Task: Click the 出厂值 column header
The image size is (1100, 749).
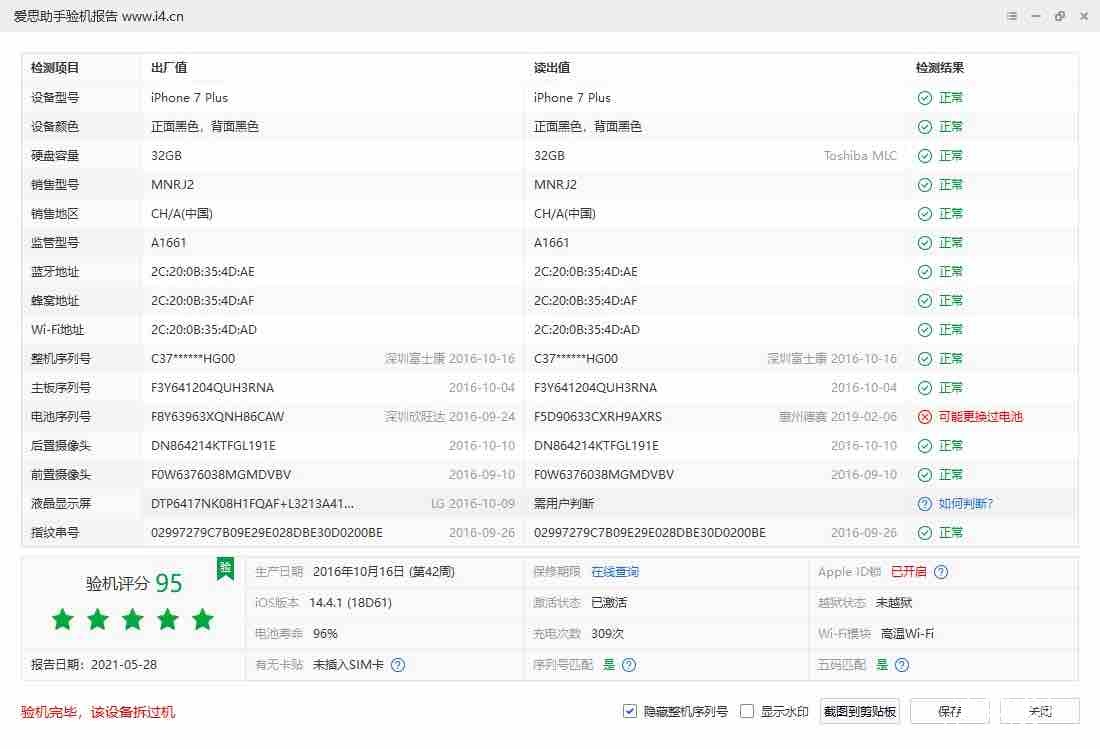Action: 169,68
